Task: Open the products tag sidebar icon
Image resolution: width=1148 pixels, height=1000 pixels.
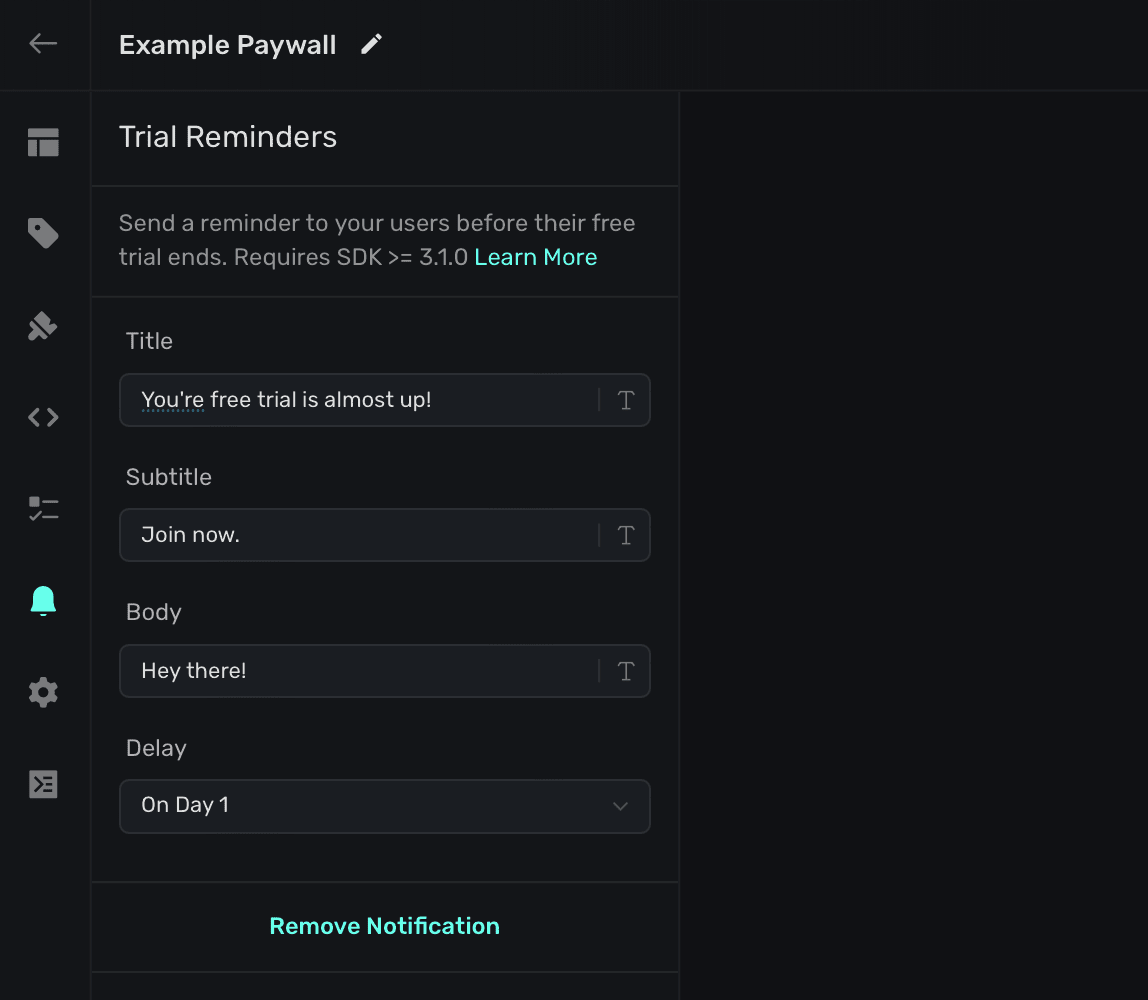Action: pyautogui.click(x=43, y=234)
